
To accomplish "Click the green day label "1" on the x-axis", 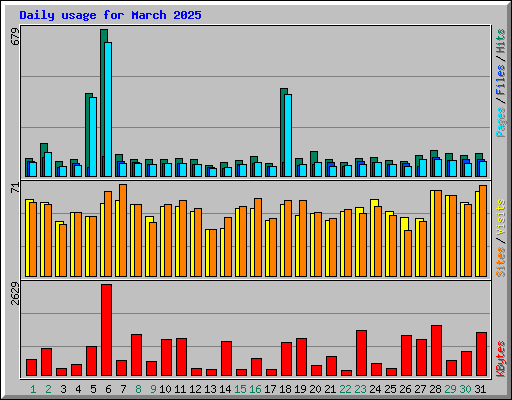I will (33, 389).
